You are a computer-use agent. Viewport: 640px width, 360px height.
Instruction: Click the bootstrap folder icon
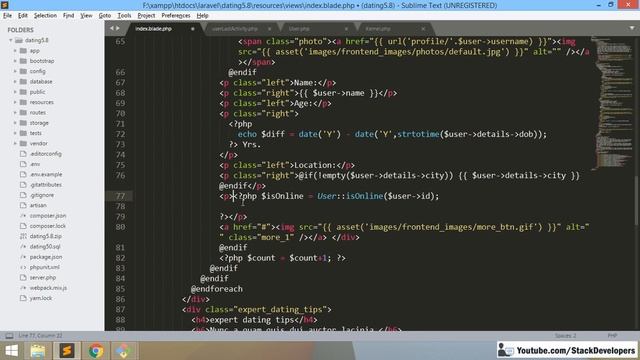tap(23, 61)
